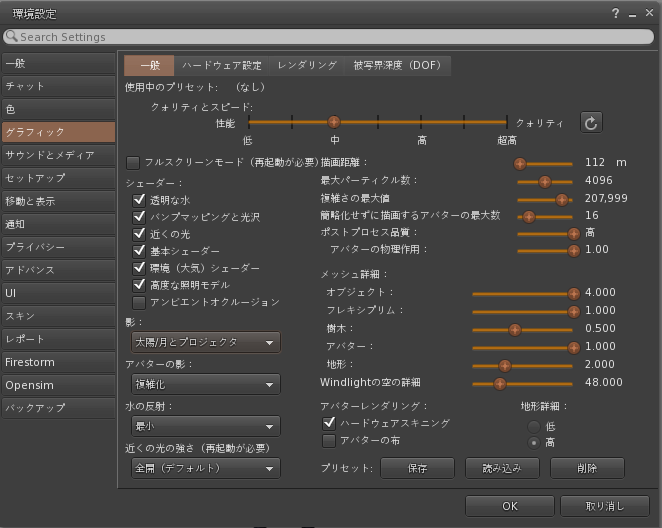Click the ポストプロセス品質 slider
This screenshot has width=662, height=528.
tap(548, 233)
